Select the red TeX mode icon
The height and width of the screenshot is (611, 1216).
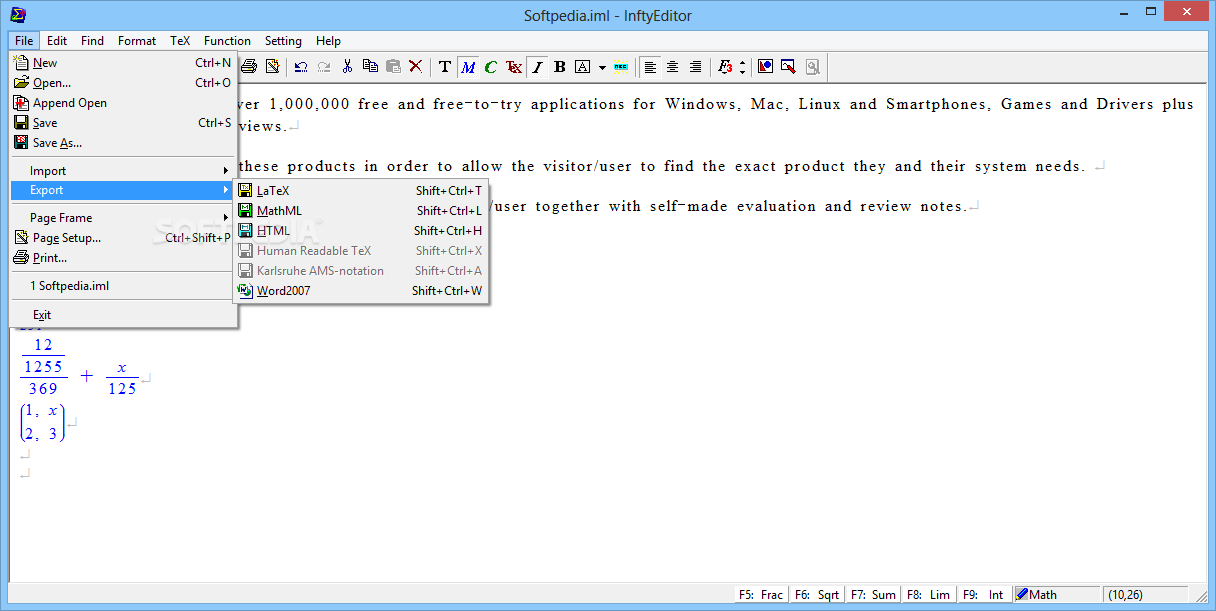[x=513, y=67]
